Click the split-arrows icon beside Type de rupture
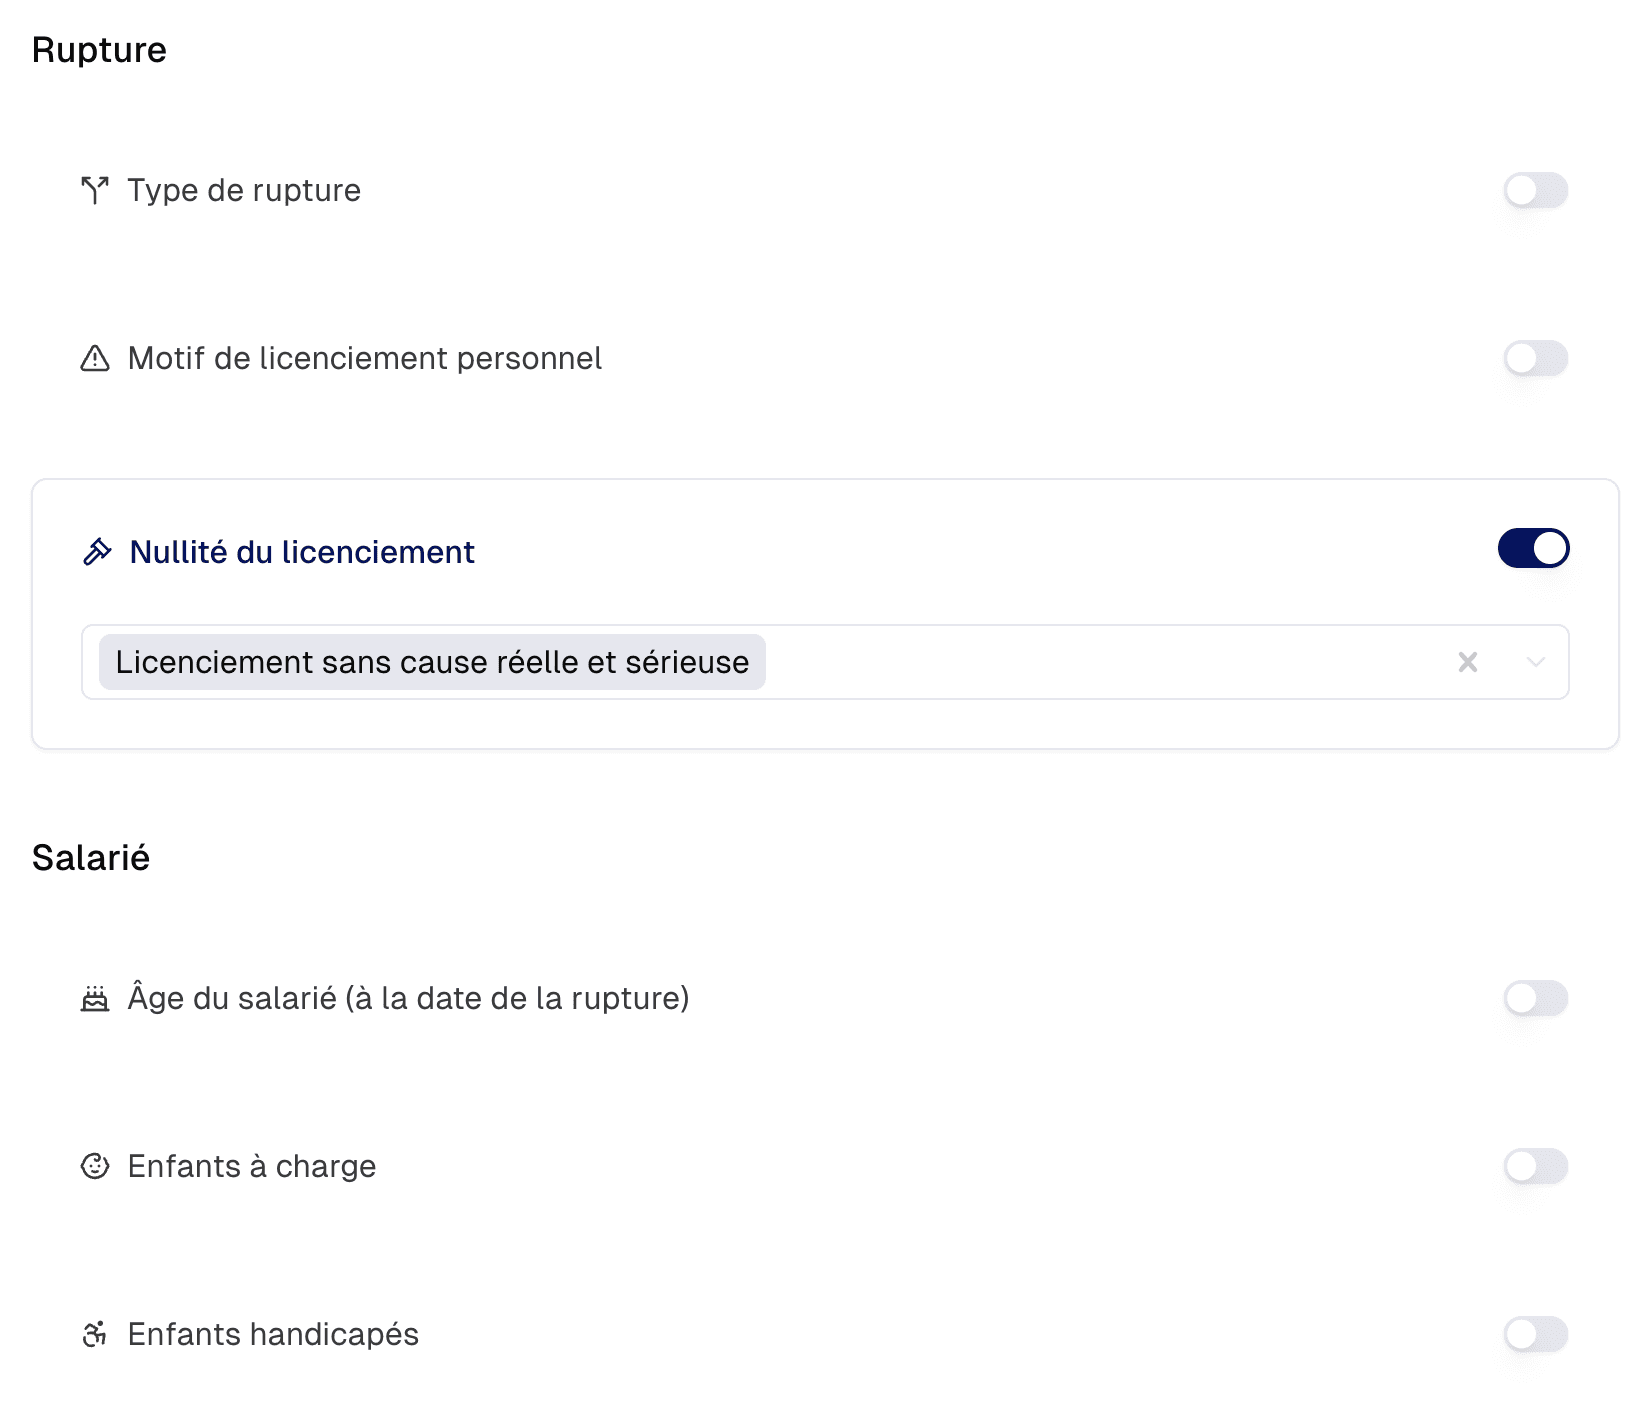This screenshot has height=1412, width=1646. [x=96, y=189]
